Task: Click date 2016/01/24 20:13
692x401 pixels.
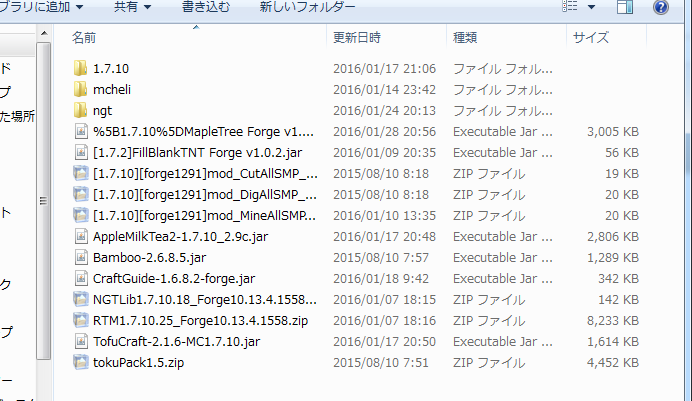Action: (384, 111)
